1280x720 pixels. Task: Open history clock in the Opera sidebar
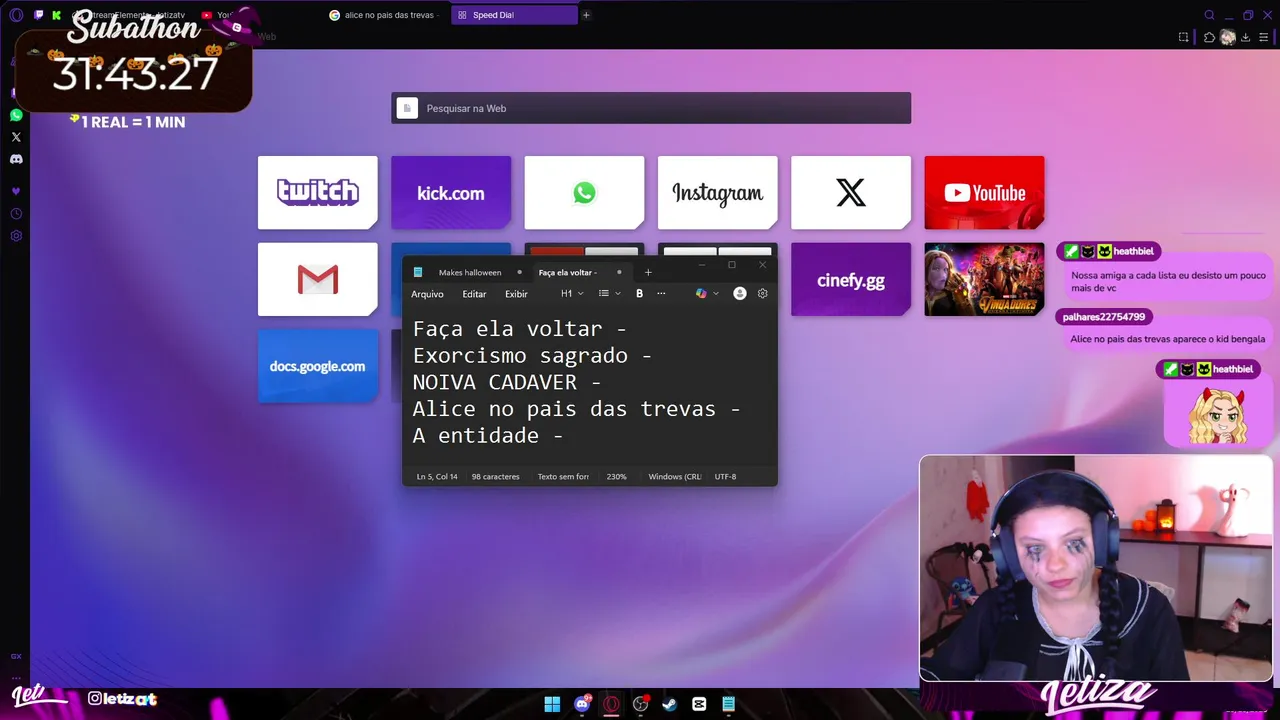pos(16,214)
